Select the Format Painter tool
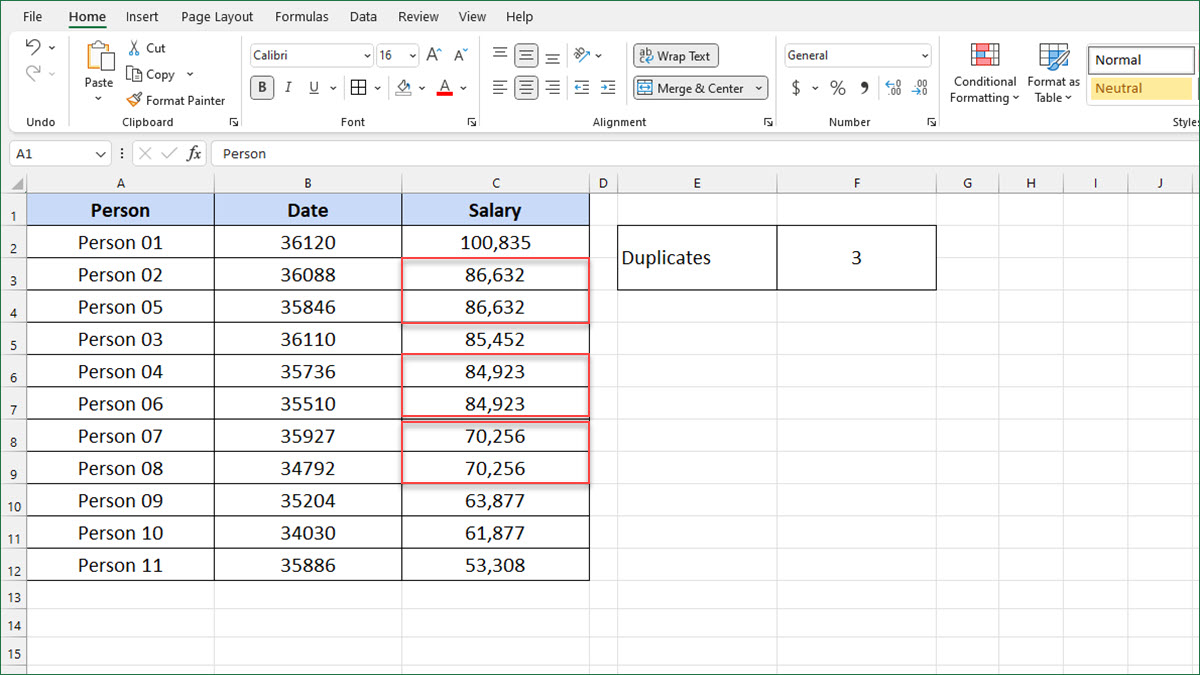This screenshot has width=1200, height=675. point(176,100)
